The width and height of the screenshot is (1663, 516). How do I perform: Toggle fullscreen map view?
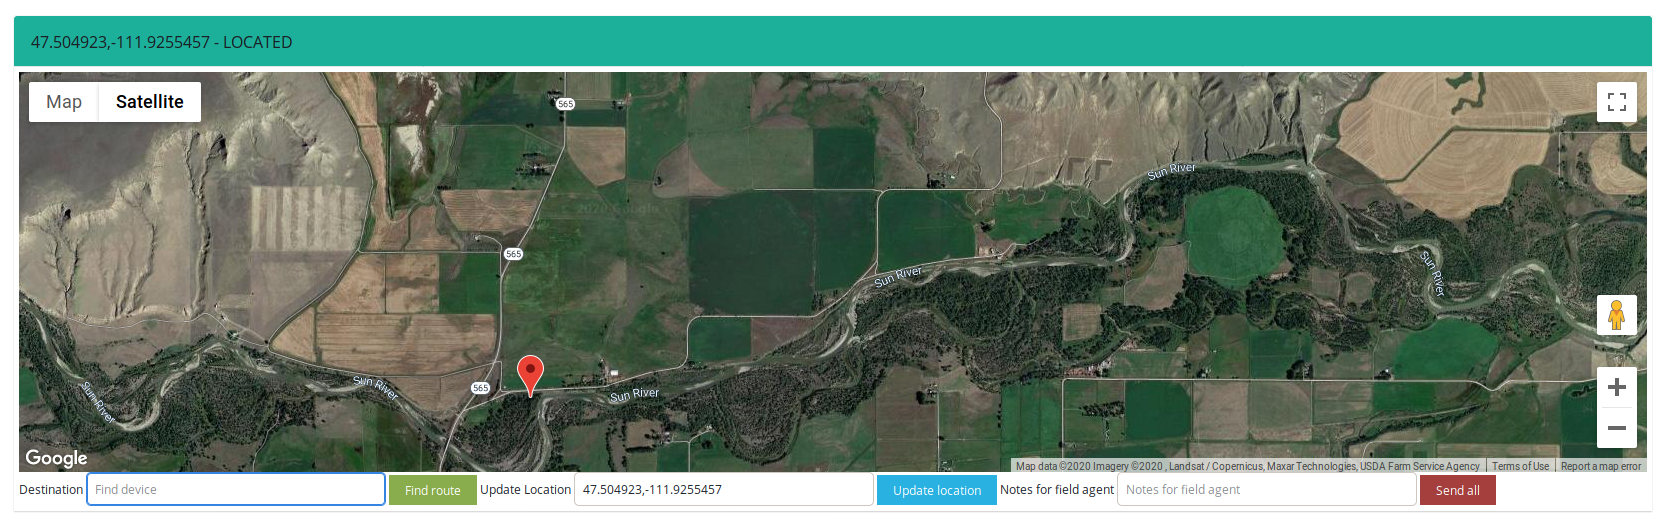(1616, 102)
